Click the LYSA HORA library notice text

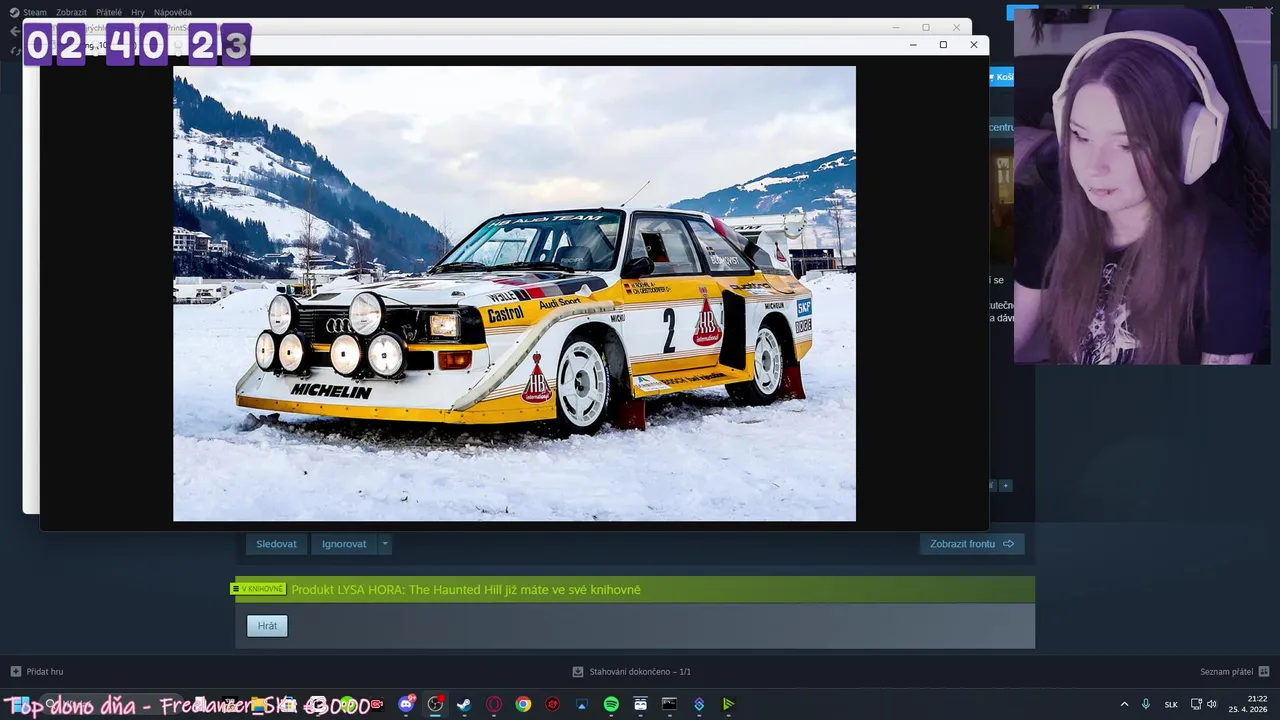click(466, 590)
